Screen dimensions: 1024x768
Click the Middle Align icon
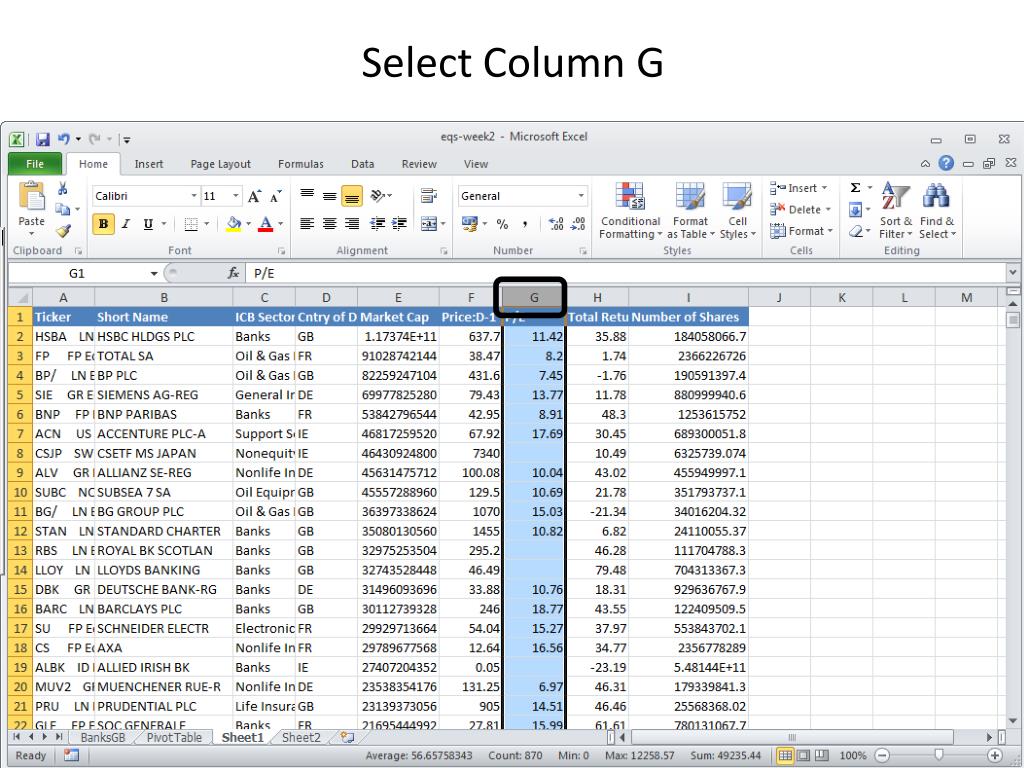[x=330, y=195]
